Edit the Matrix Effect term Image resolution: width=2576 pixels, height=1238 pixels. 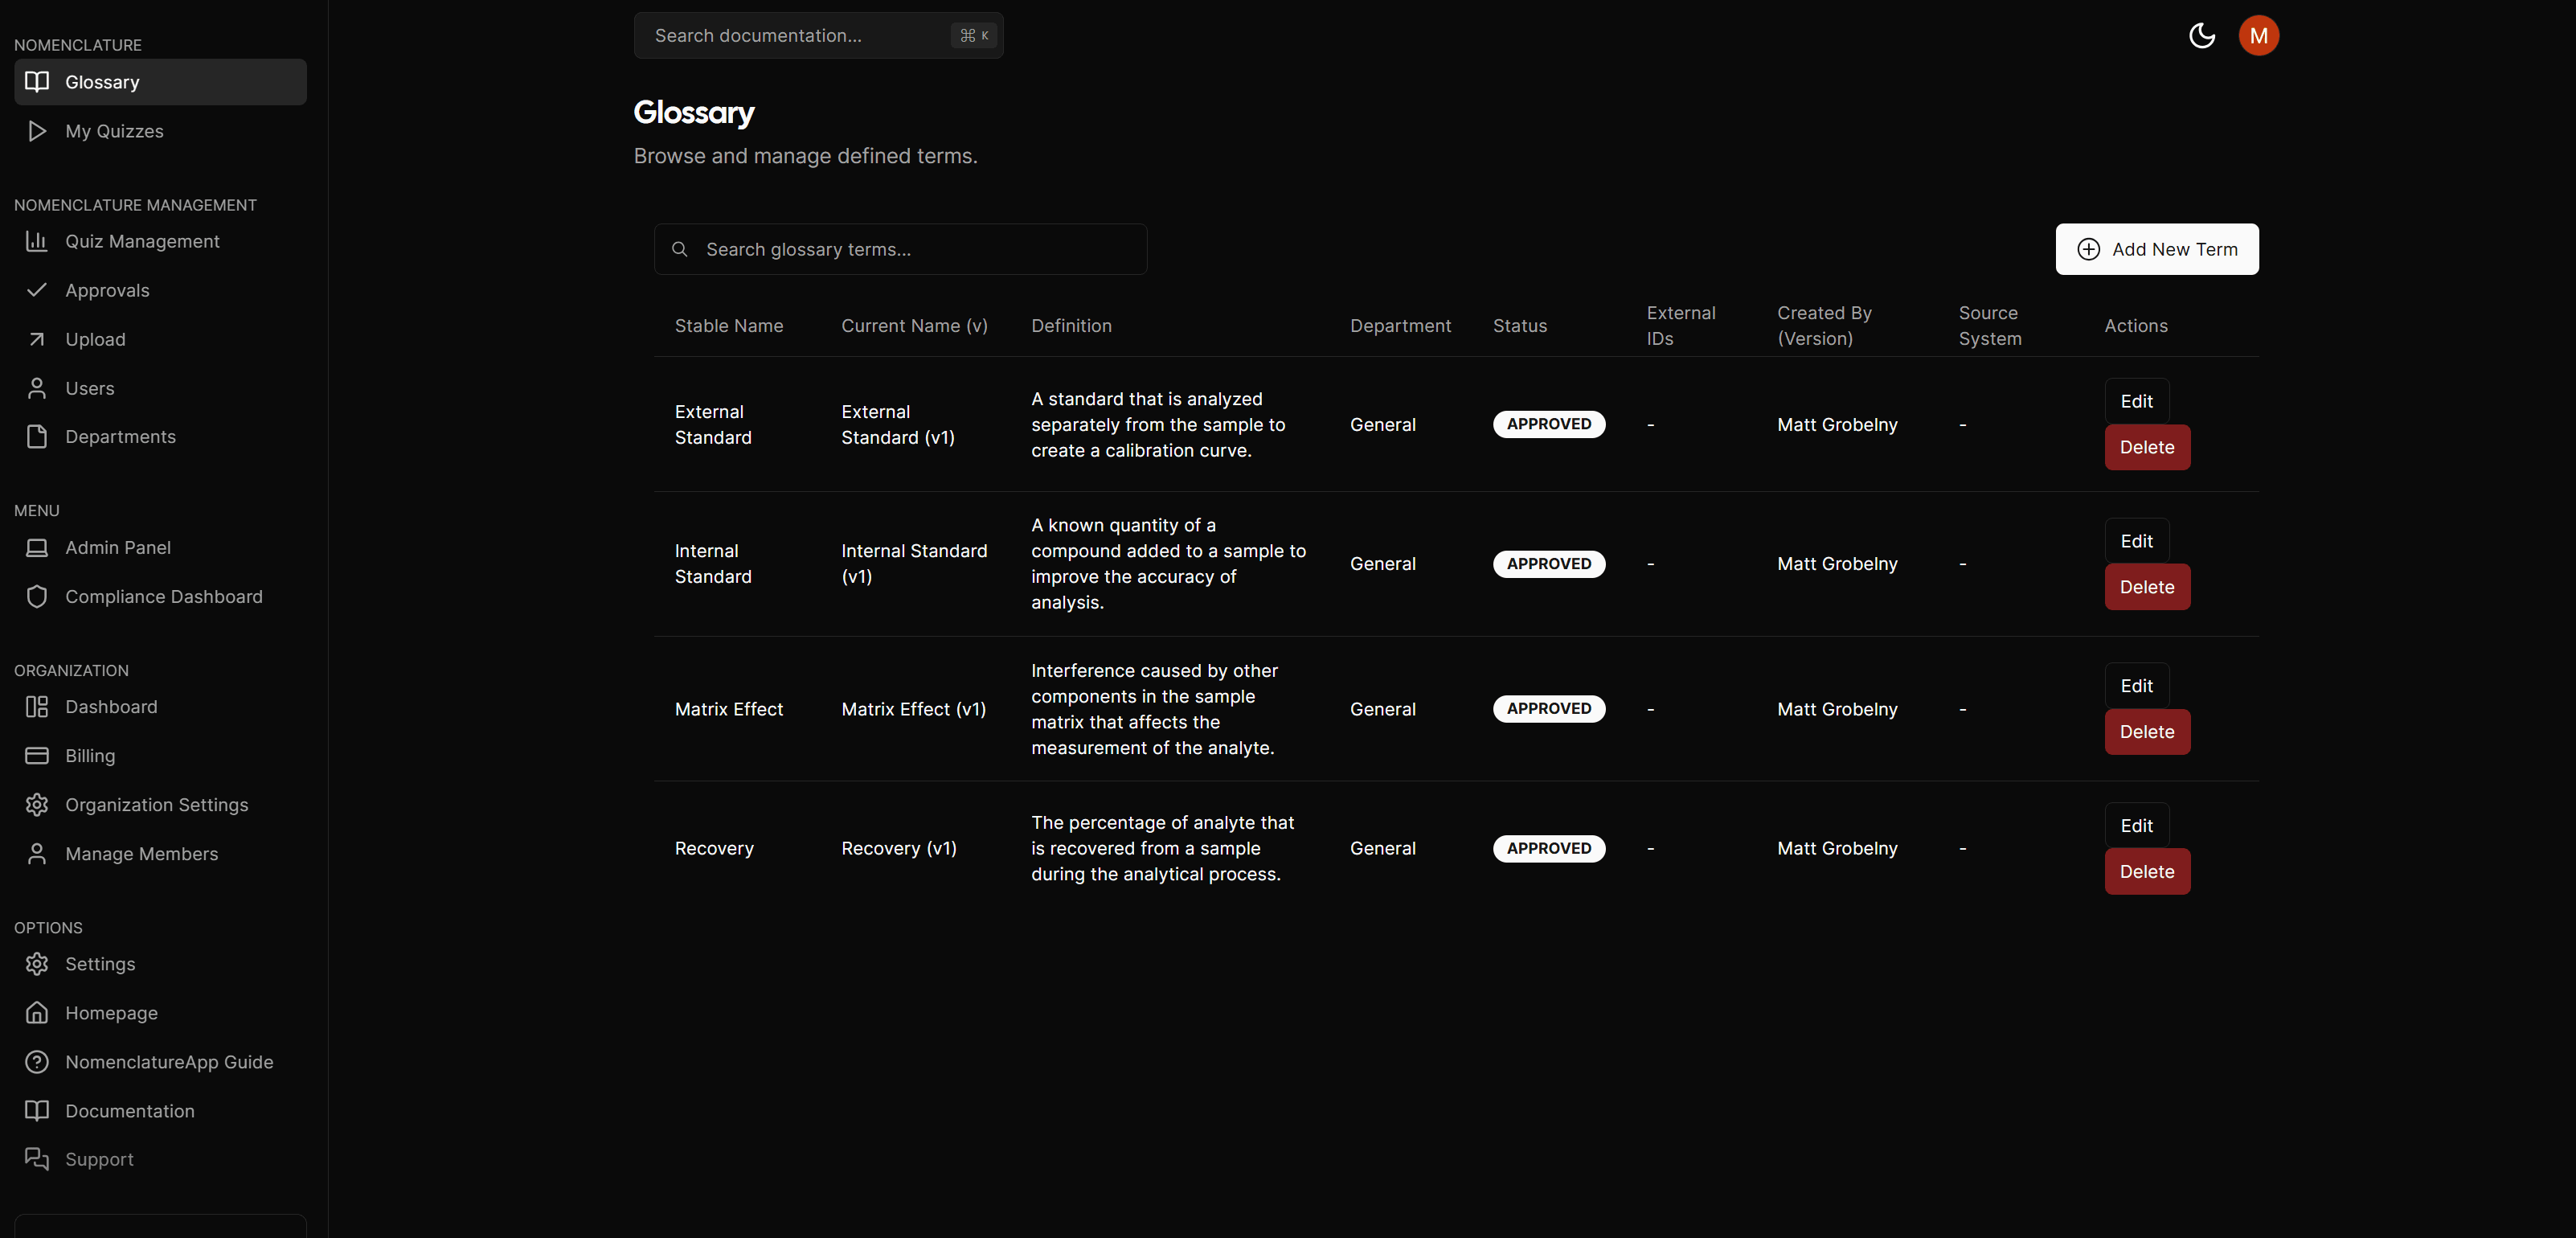click(2136, 685)
